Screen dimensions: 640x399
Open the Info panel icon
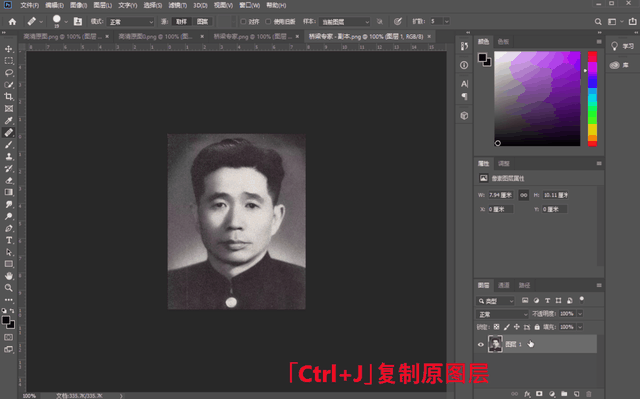[x=464, y=65]
